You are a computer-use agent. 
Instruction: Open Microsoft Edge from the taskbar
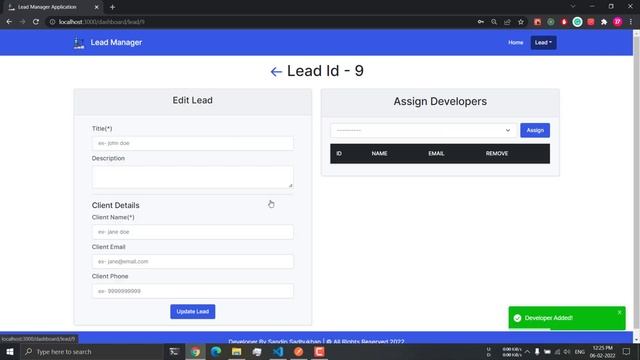pos(216,351)
